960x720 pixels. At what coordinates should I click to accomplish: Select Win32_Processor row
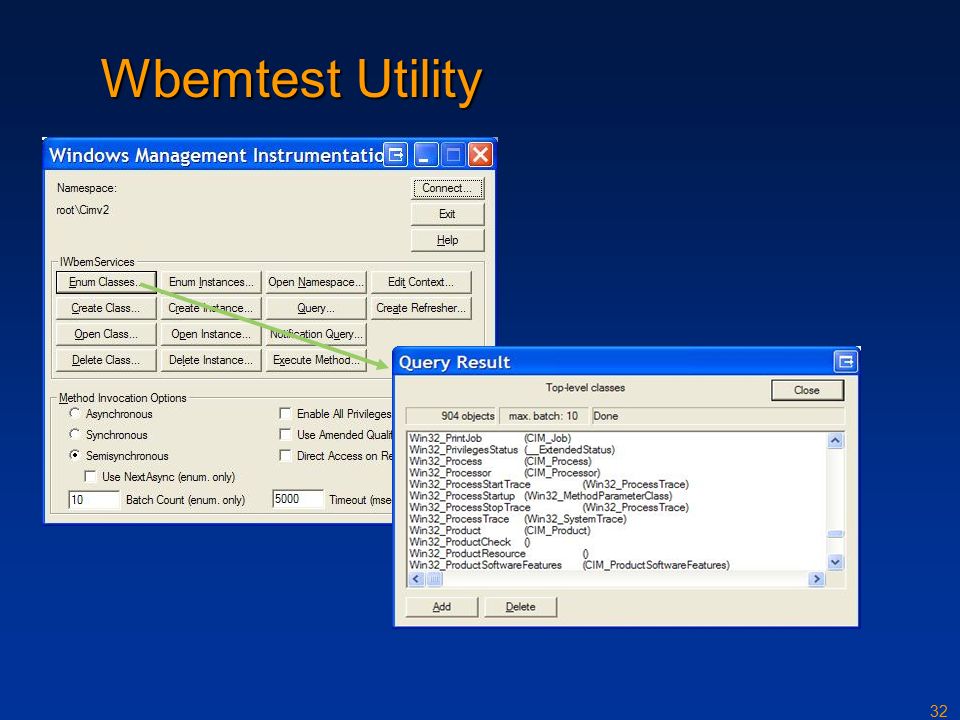pos(617,473)
